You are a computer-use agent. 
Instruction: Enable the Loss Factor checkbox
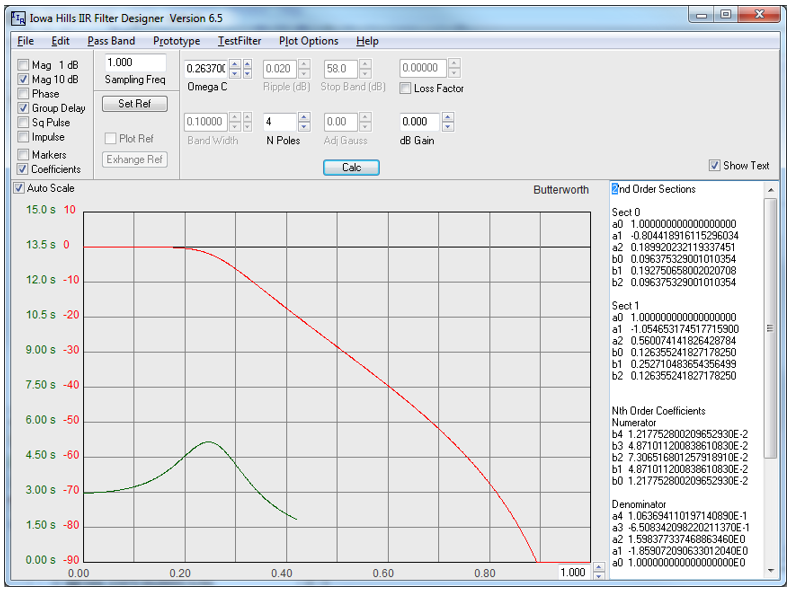coord(405,88)
